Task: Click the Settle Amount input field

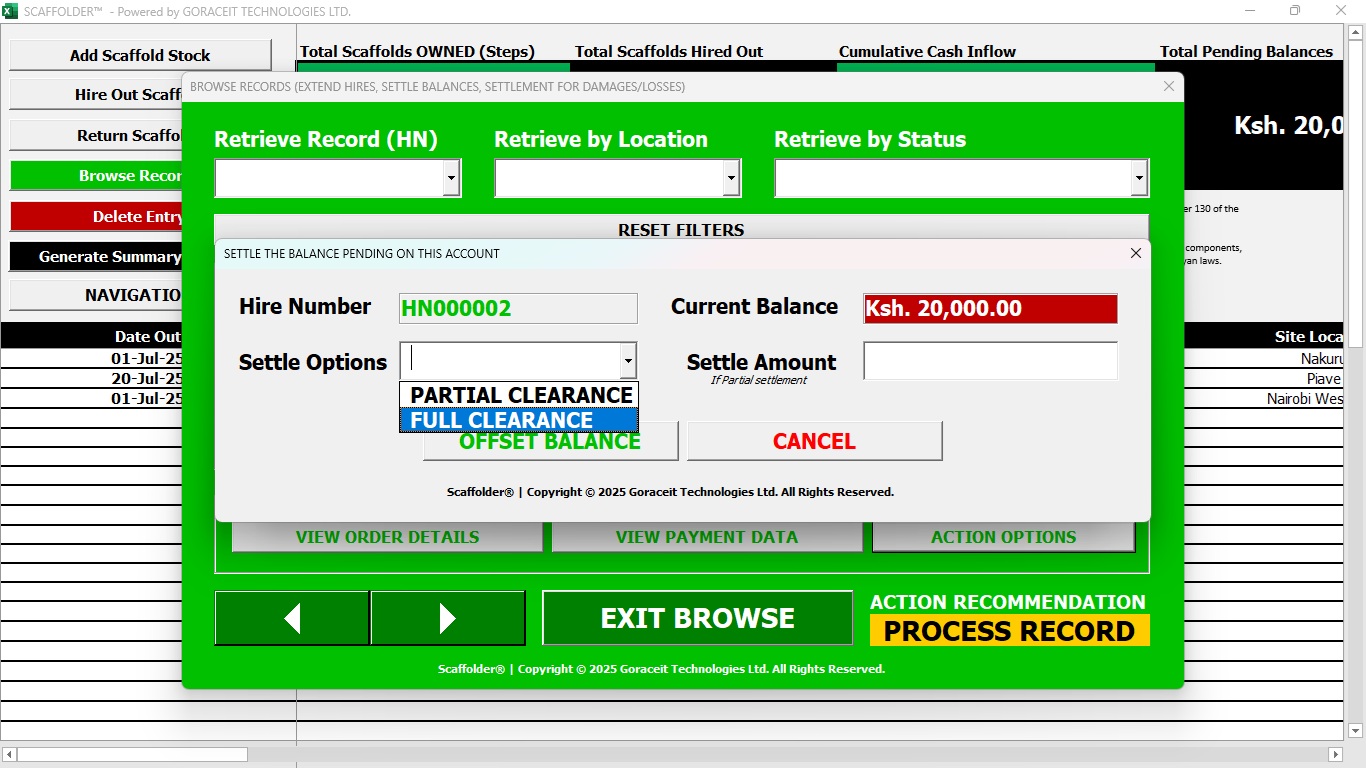Action: click(x=990, y=361)
